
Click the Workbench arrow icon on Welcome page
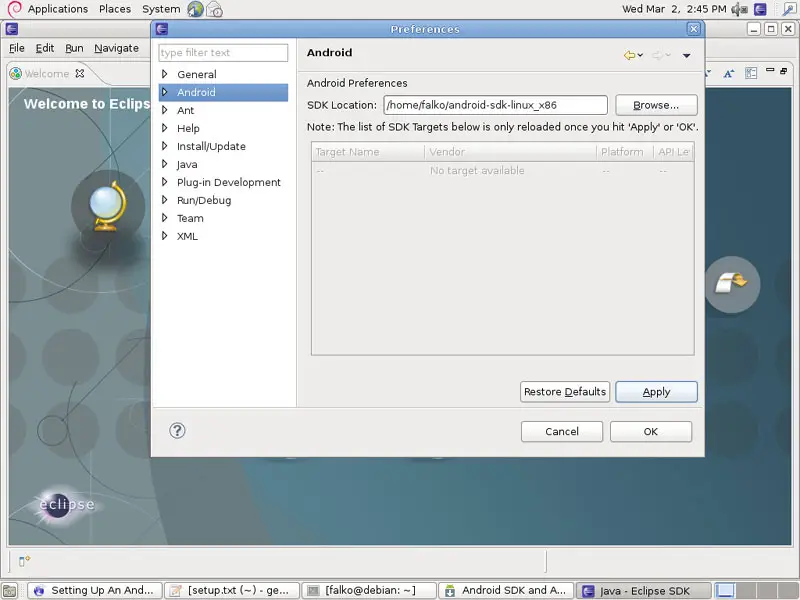(732, 284)
